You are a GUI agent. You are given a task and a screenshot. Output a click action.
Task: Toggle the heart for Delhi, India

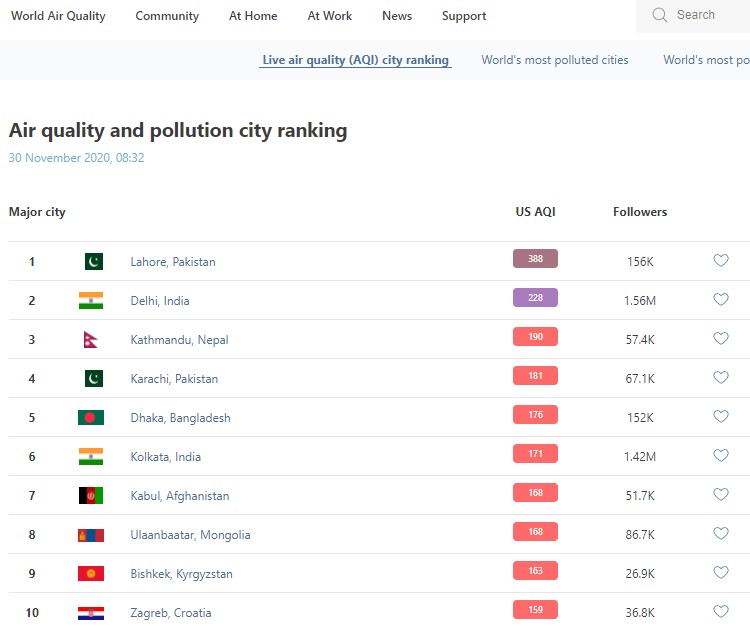pos(720,300)
